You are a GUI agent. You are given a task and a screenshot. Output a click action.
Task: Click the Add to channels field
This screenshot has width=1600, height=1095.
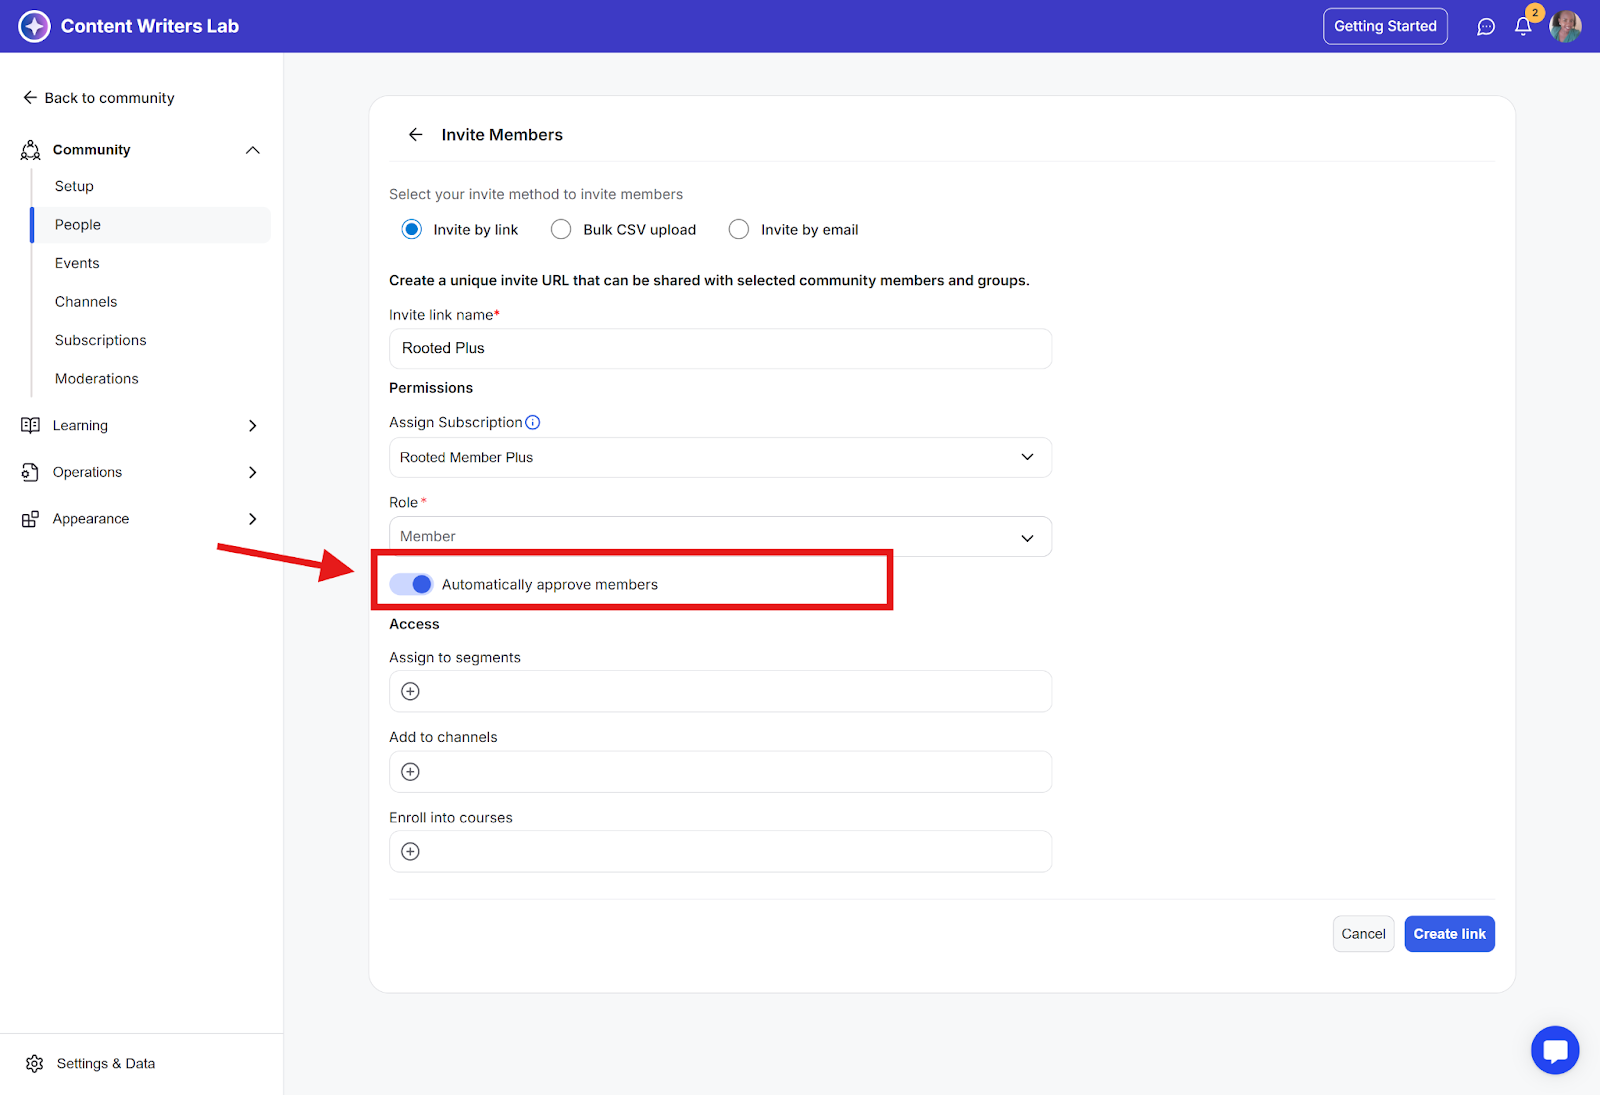(x=720, y=772)
